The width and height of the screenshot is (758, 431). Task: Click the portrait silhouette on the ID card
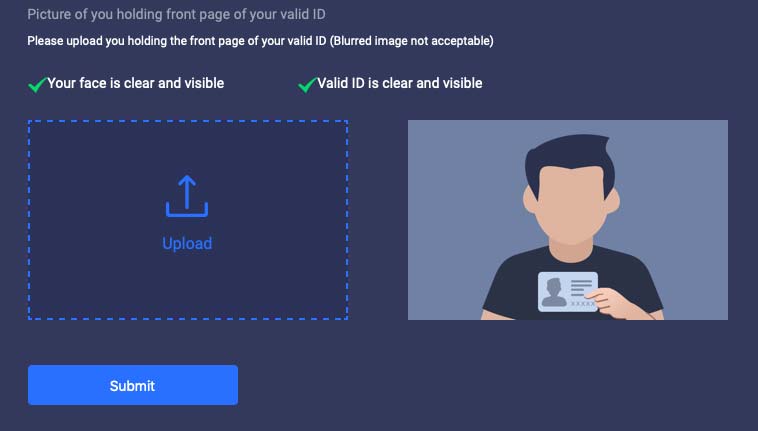[x=554, y=293]
